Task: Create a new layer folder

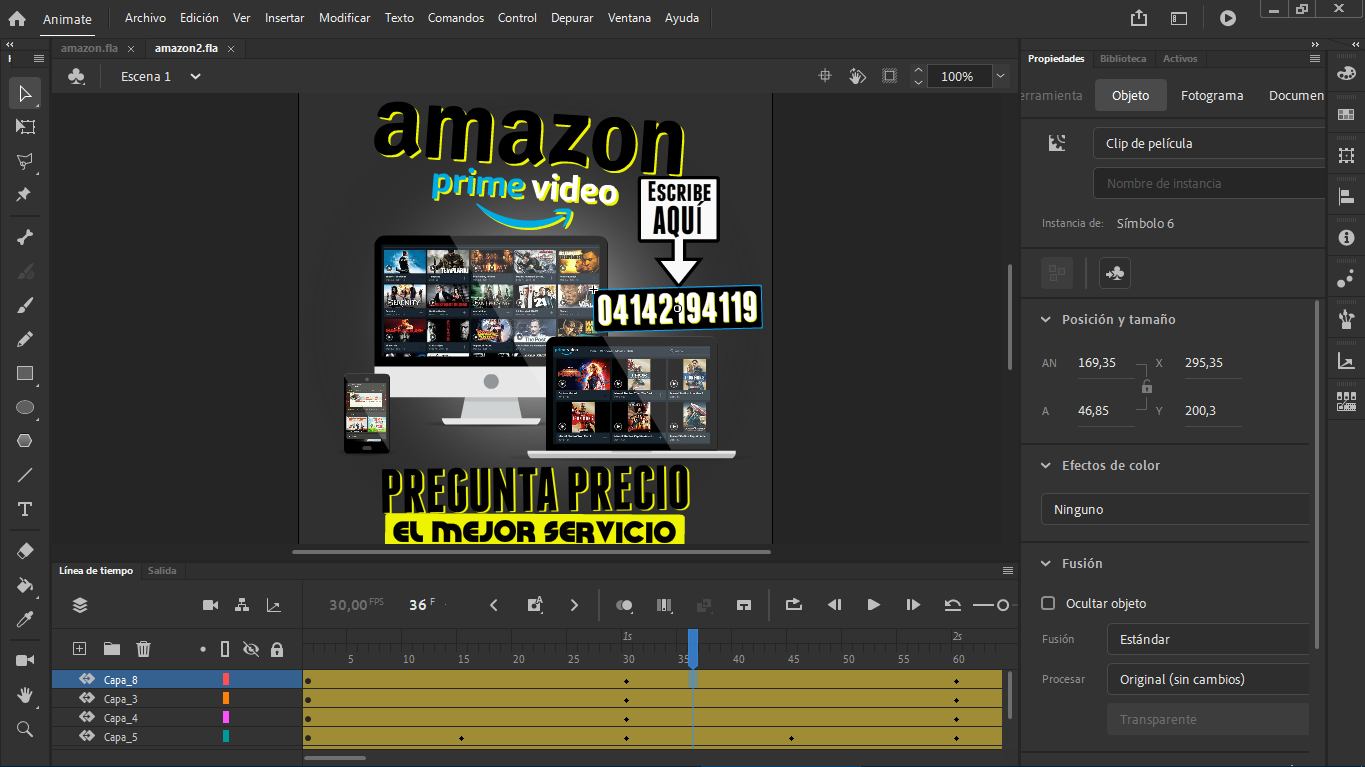Action: point(112,649)
